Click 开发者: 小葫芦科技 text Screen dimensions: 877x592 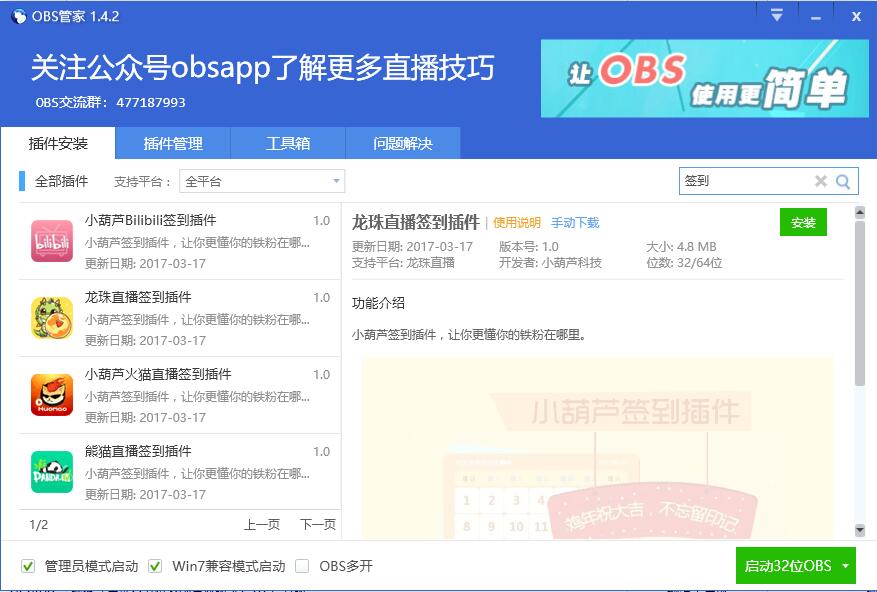pyautogui.click(x=550, y=262)
